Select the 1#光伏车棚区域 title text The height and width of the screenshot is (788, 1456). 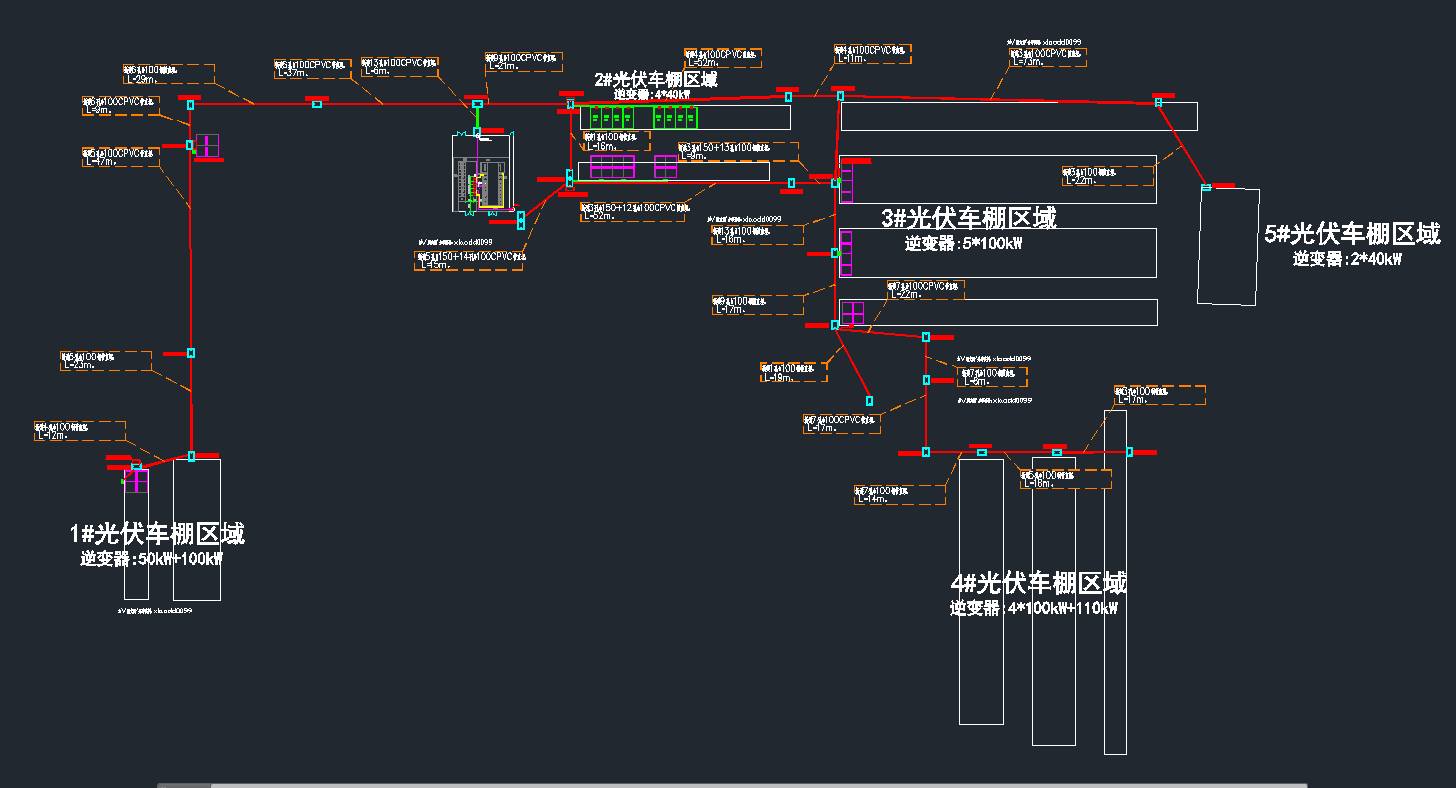click(157, 534)
